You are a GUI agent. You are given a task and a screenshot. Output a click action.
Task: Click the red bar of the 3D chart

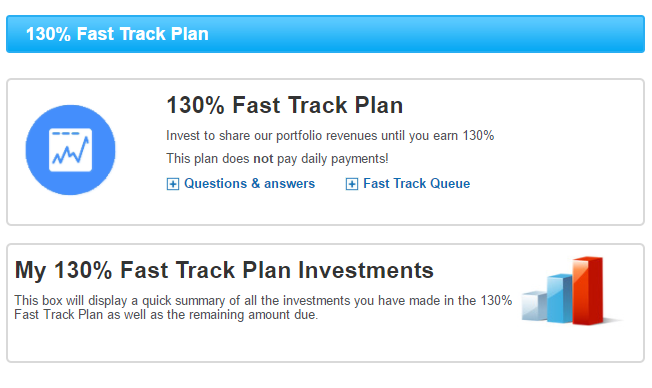[587, 290]
